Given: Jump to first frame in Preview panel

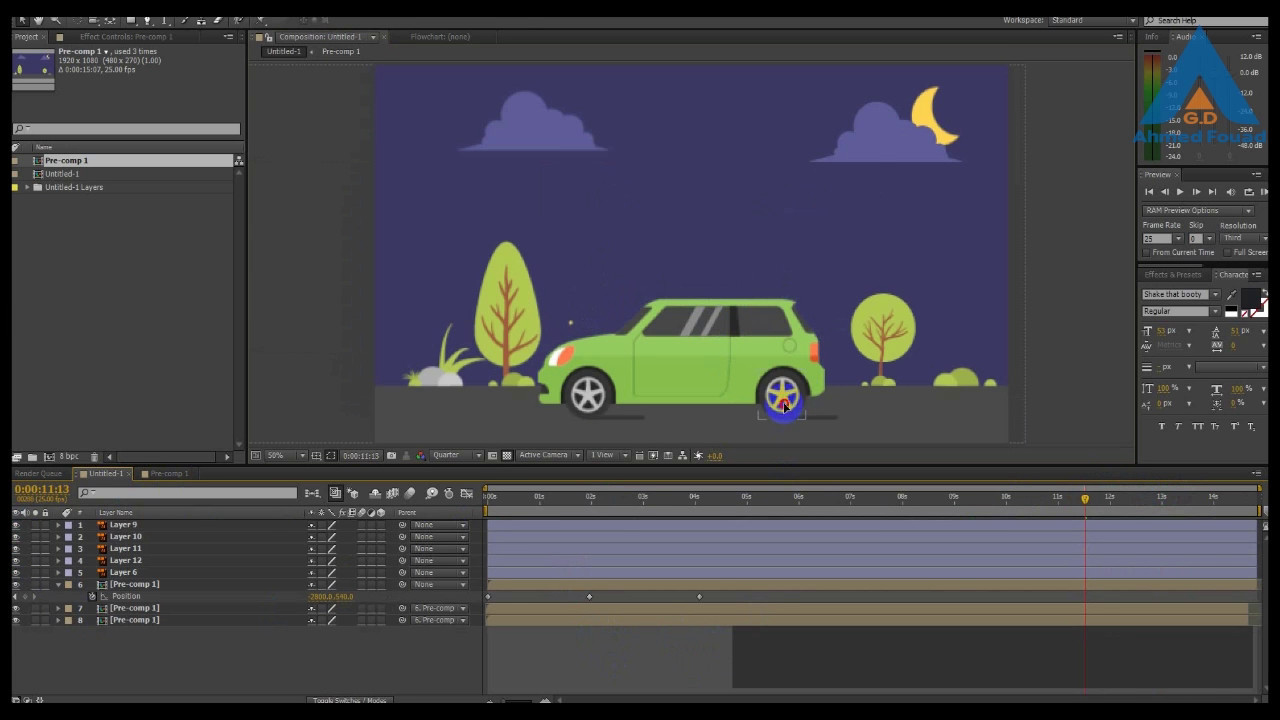Looking at the screenshot, I should [x=1149, y=192].
